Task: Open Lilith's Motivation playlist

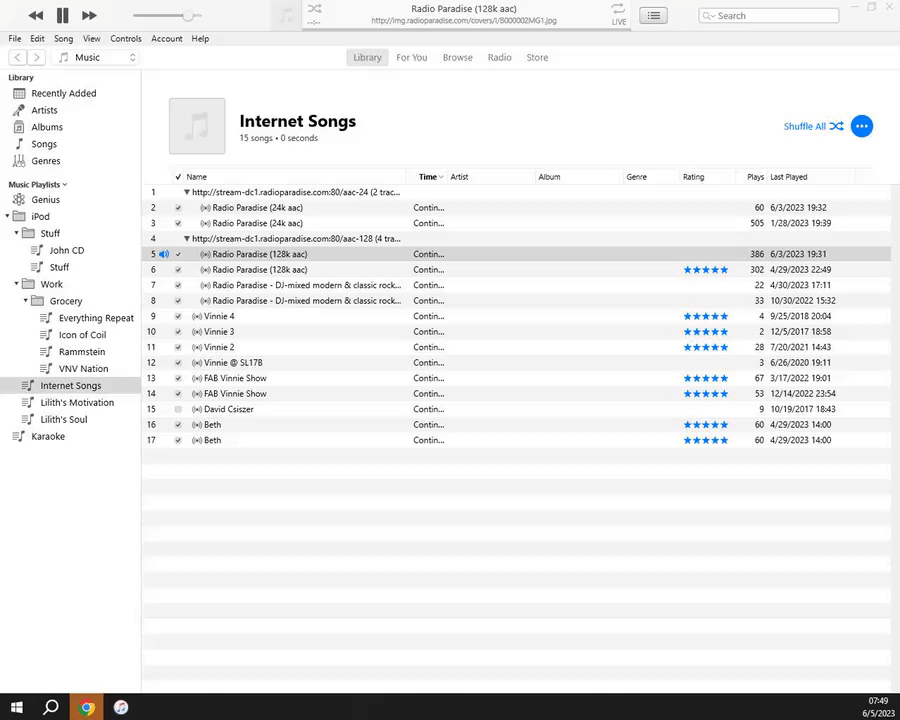Action: coord(77,402)
